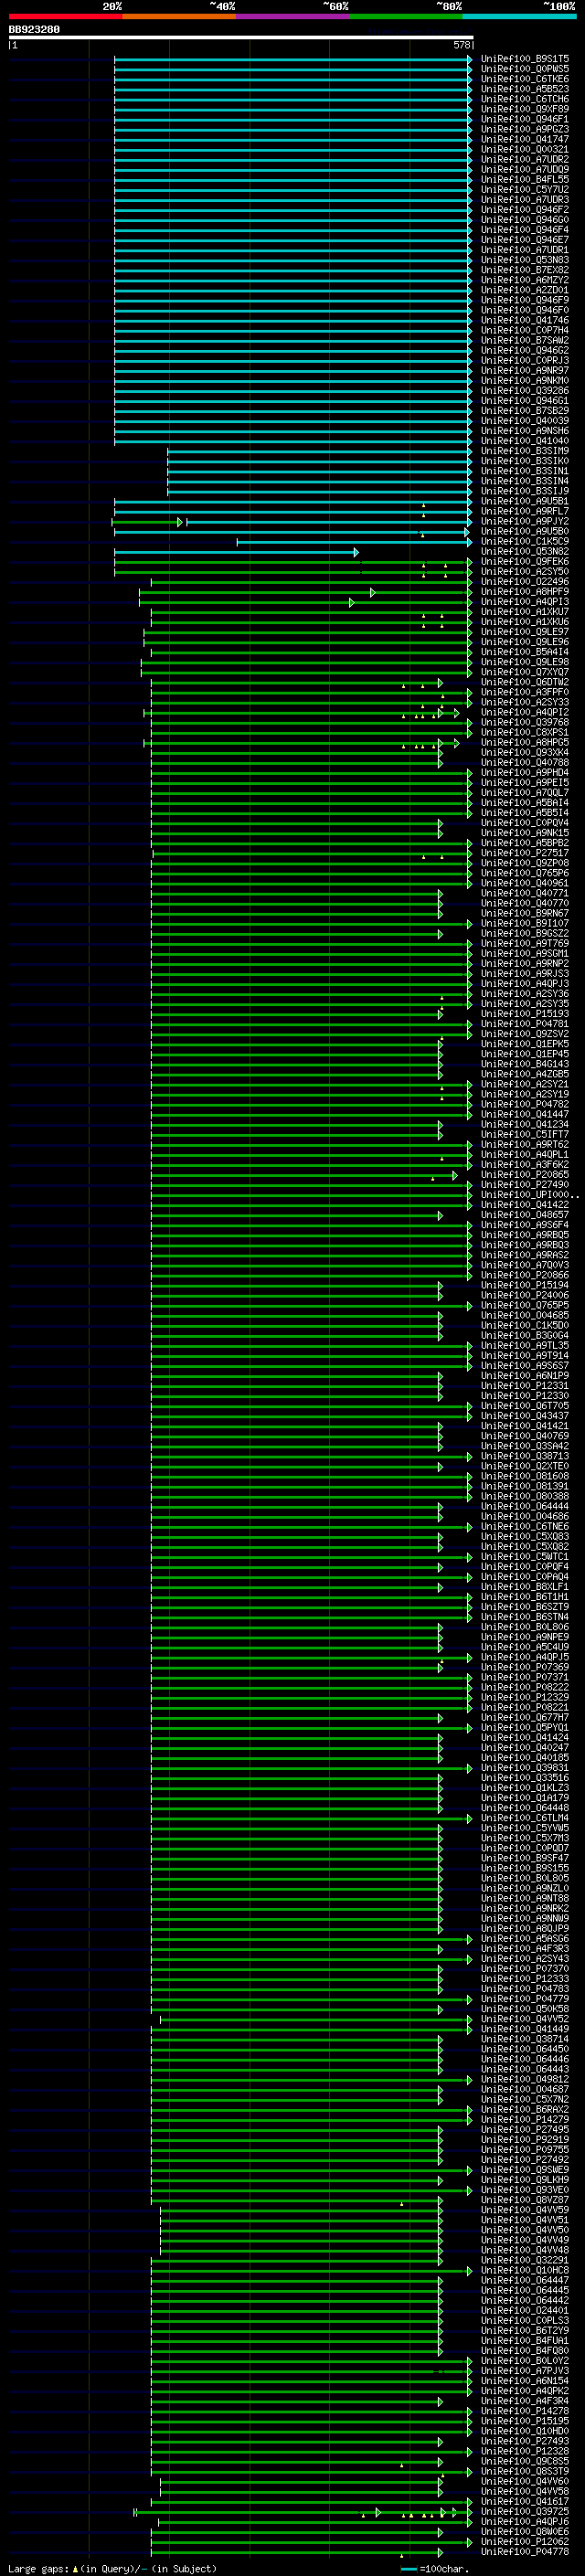The height and width of the screenshot is (2576, 585).
Task: Click the UniRef100_B4FQ80 label
Action: click(525, 2350)
